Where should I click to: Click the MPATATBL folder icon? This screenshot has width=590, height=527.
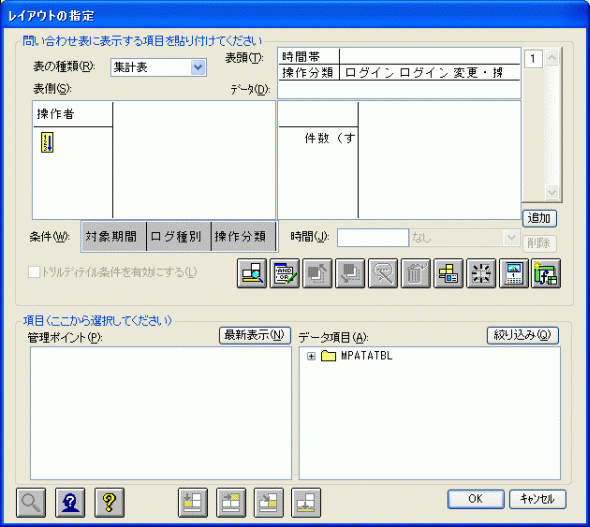point(328,356)
